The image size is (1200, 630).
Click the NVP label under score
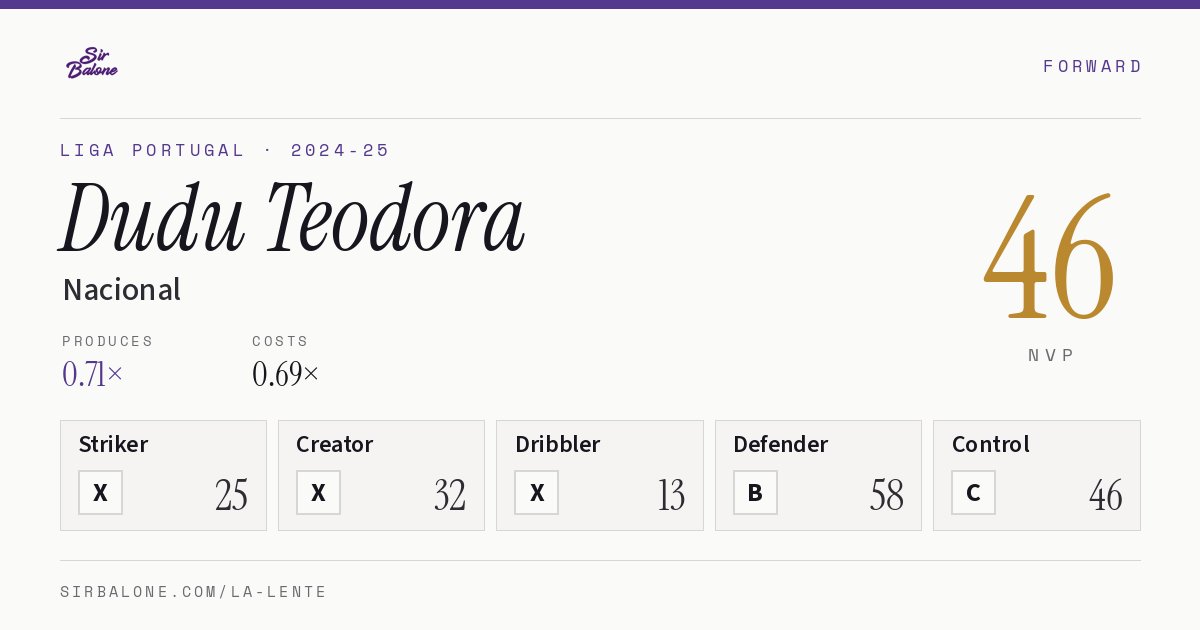pos(1051,355)
